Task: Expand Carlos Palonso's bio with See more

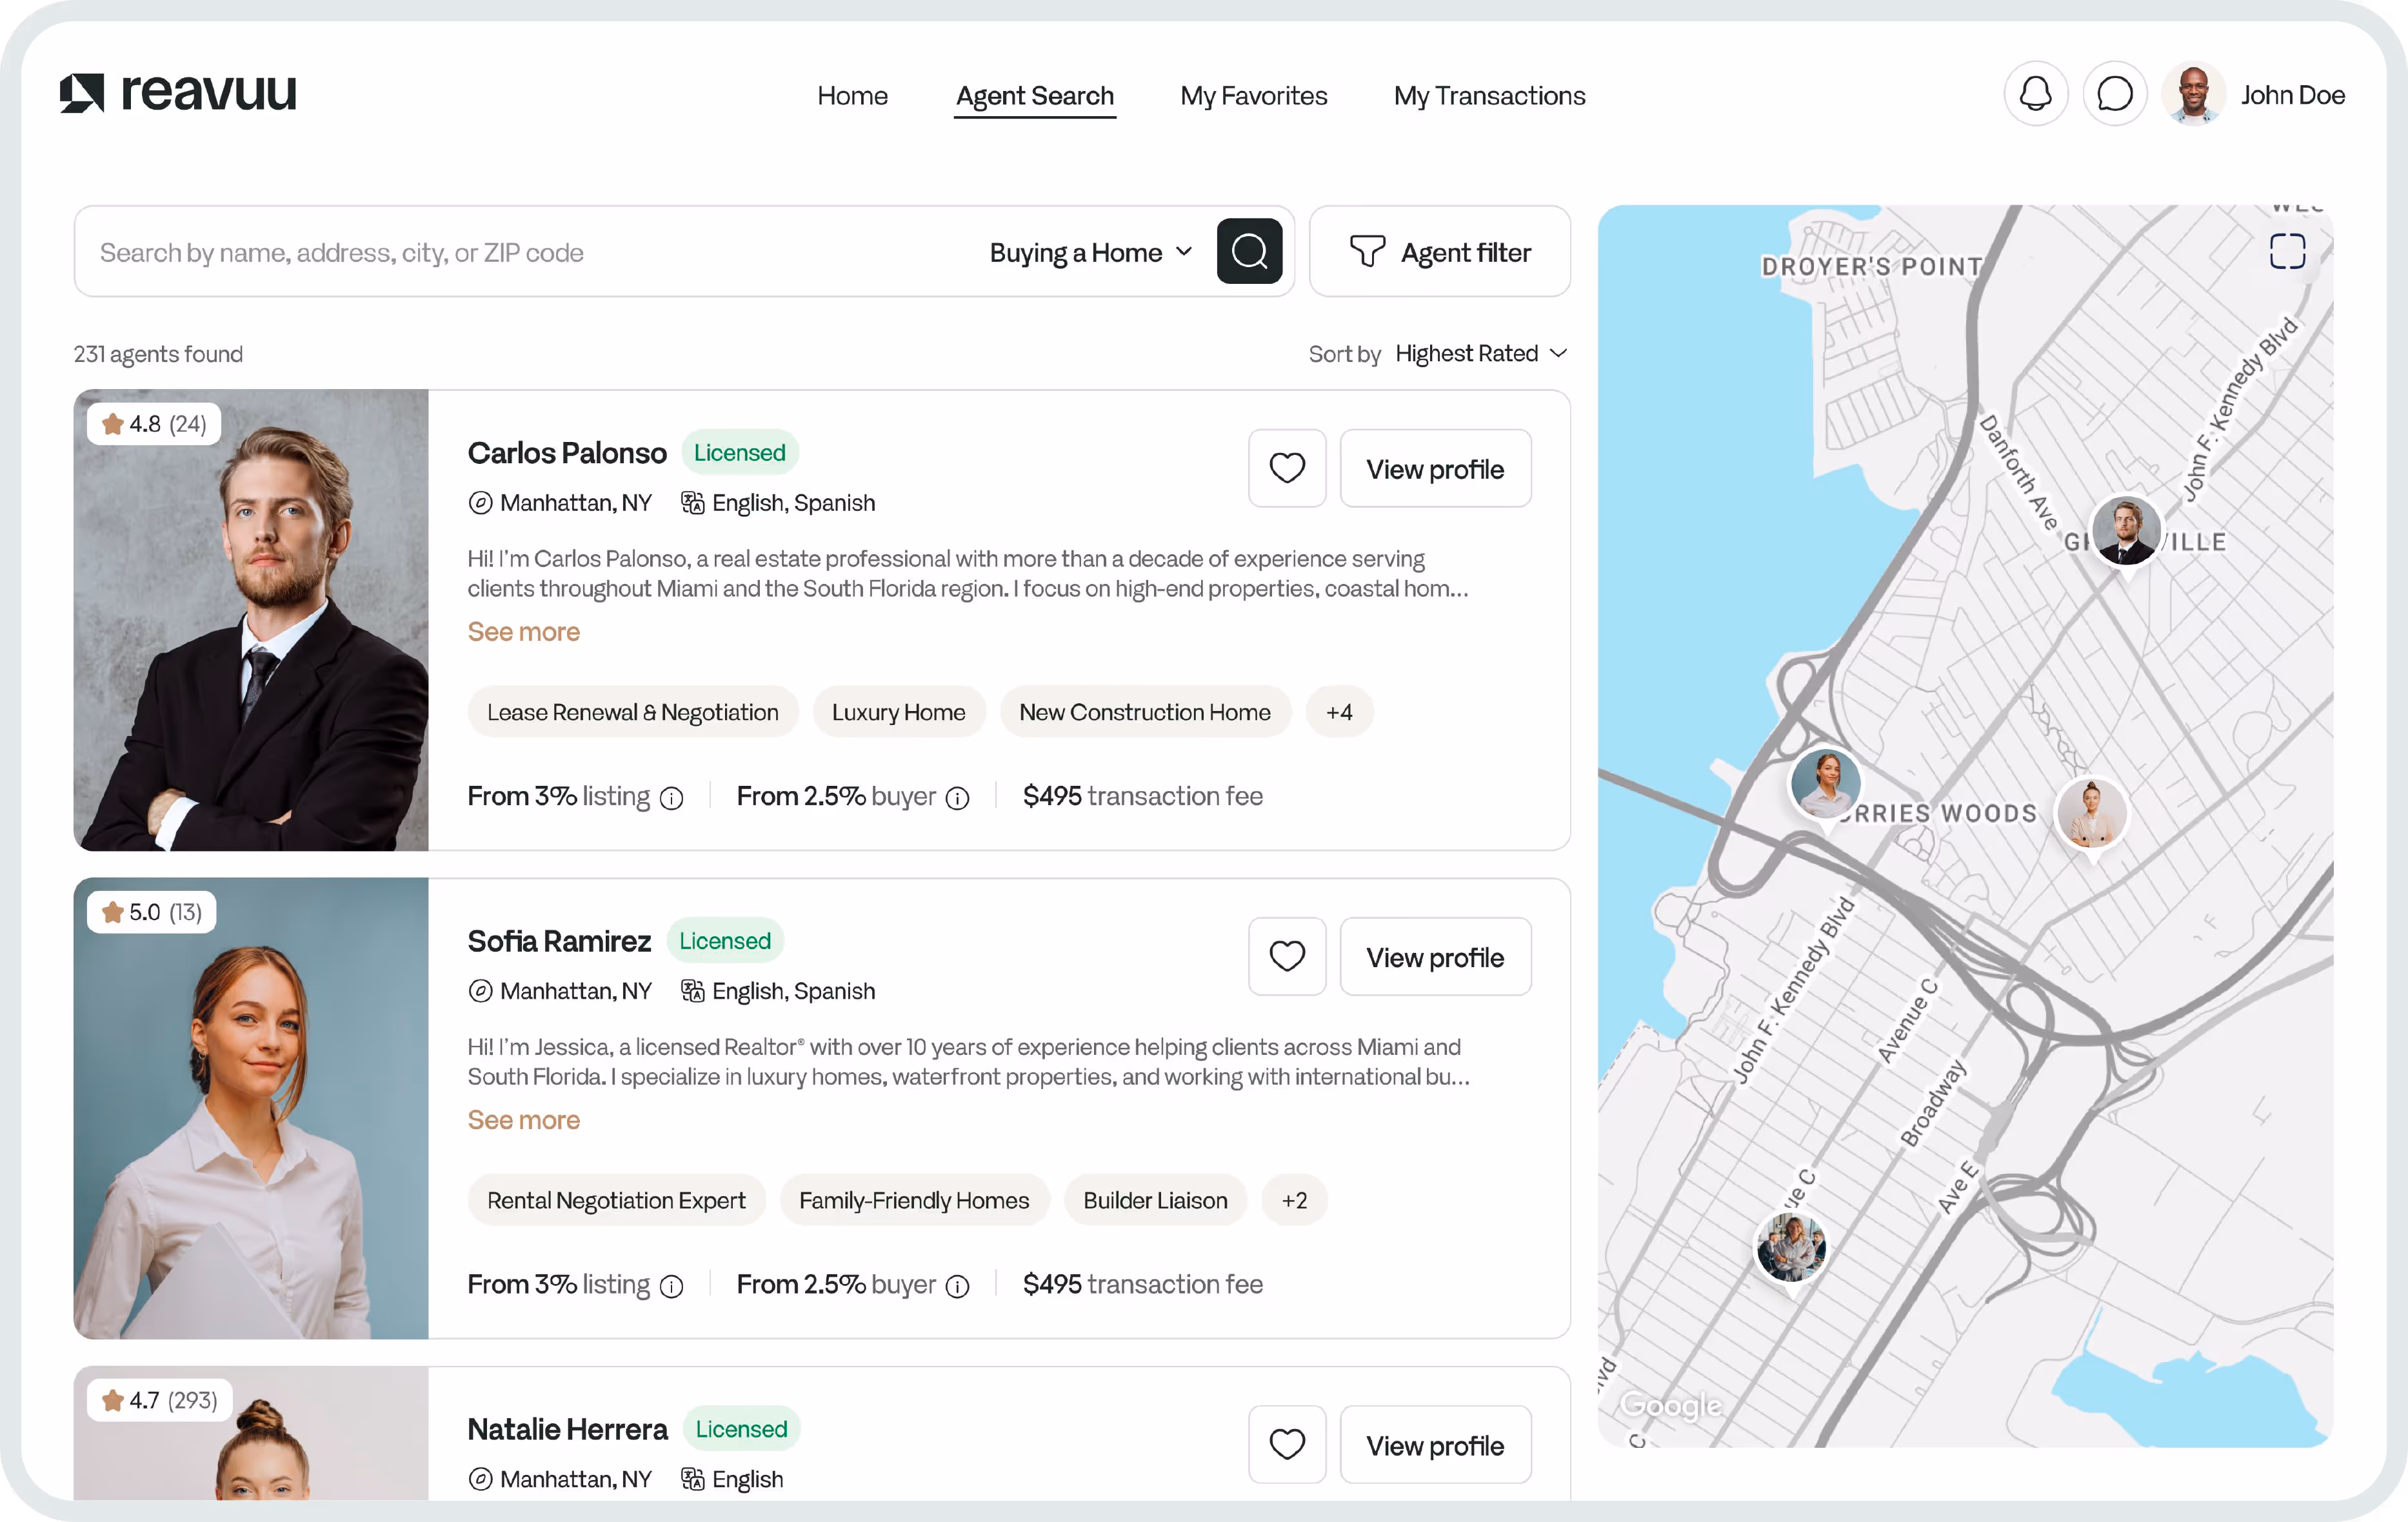Action: pyautogui.click(x=523, y=632)
